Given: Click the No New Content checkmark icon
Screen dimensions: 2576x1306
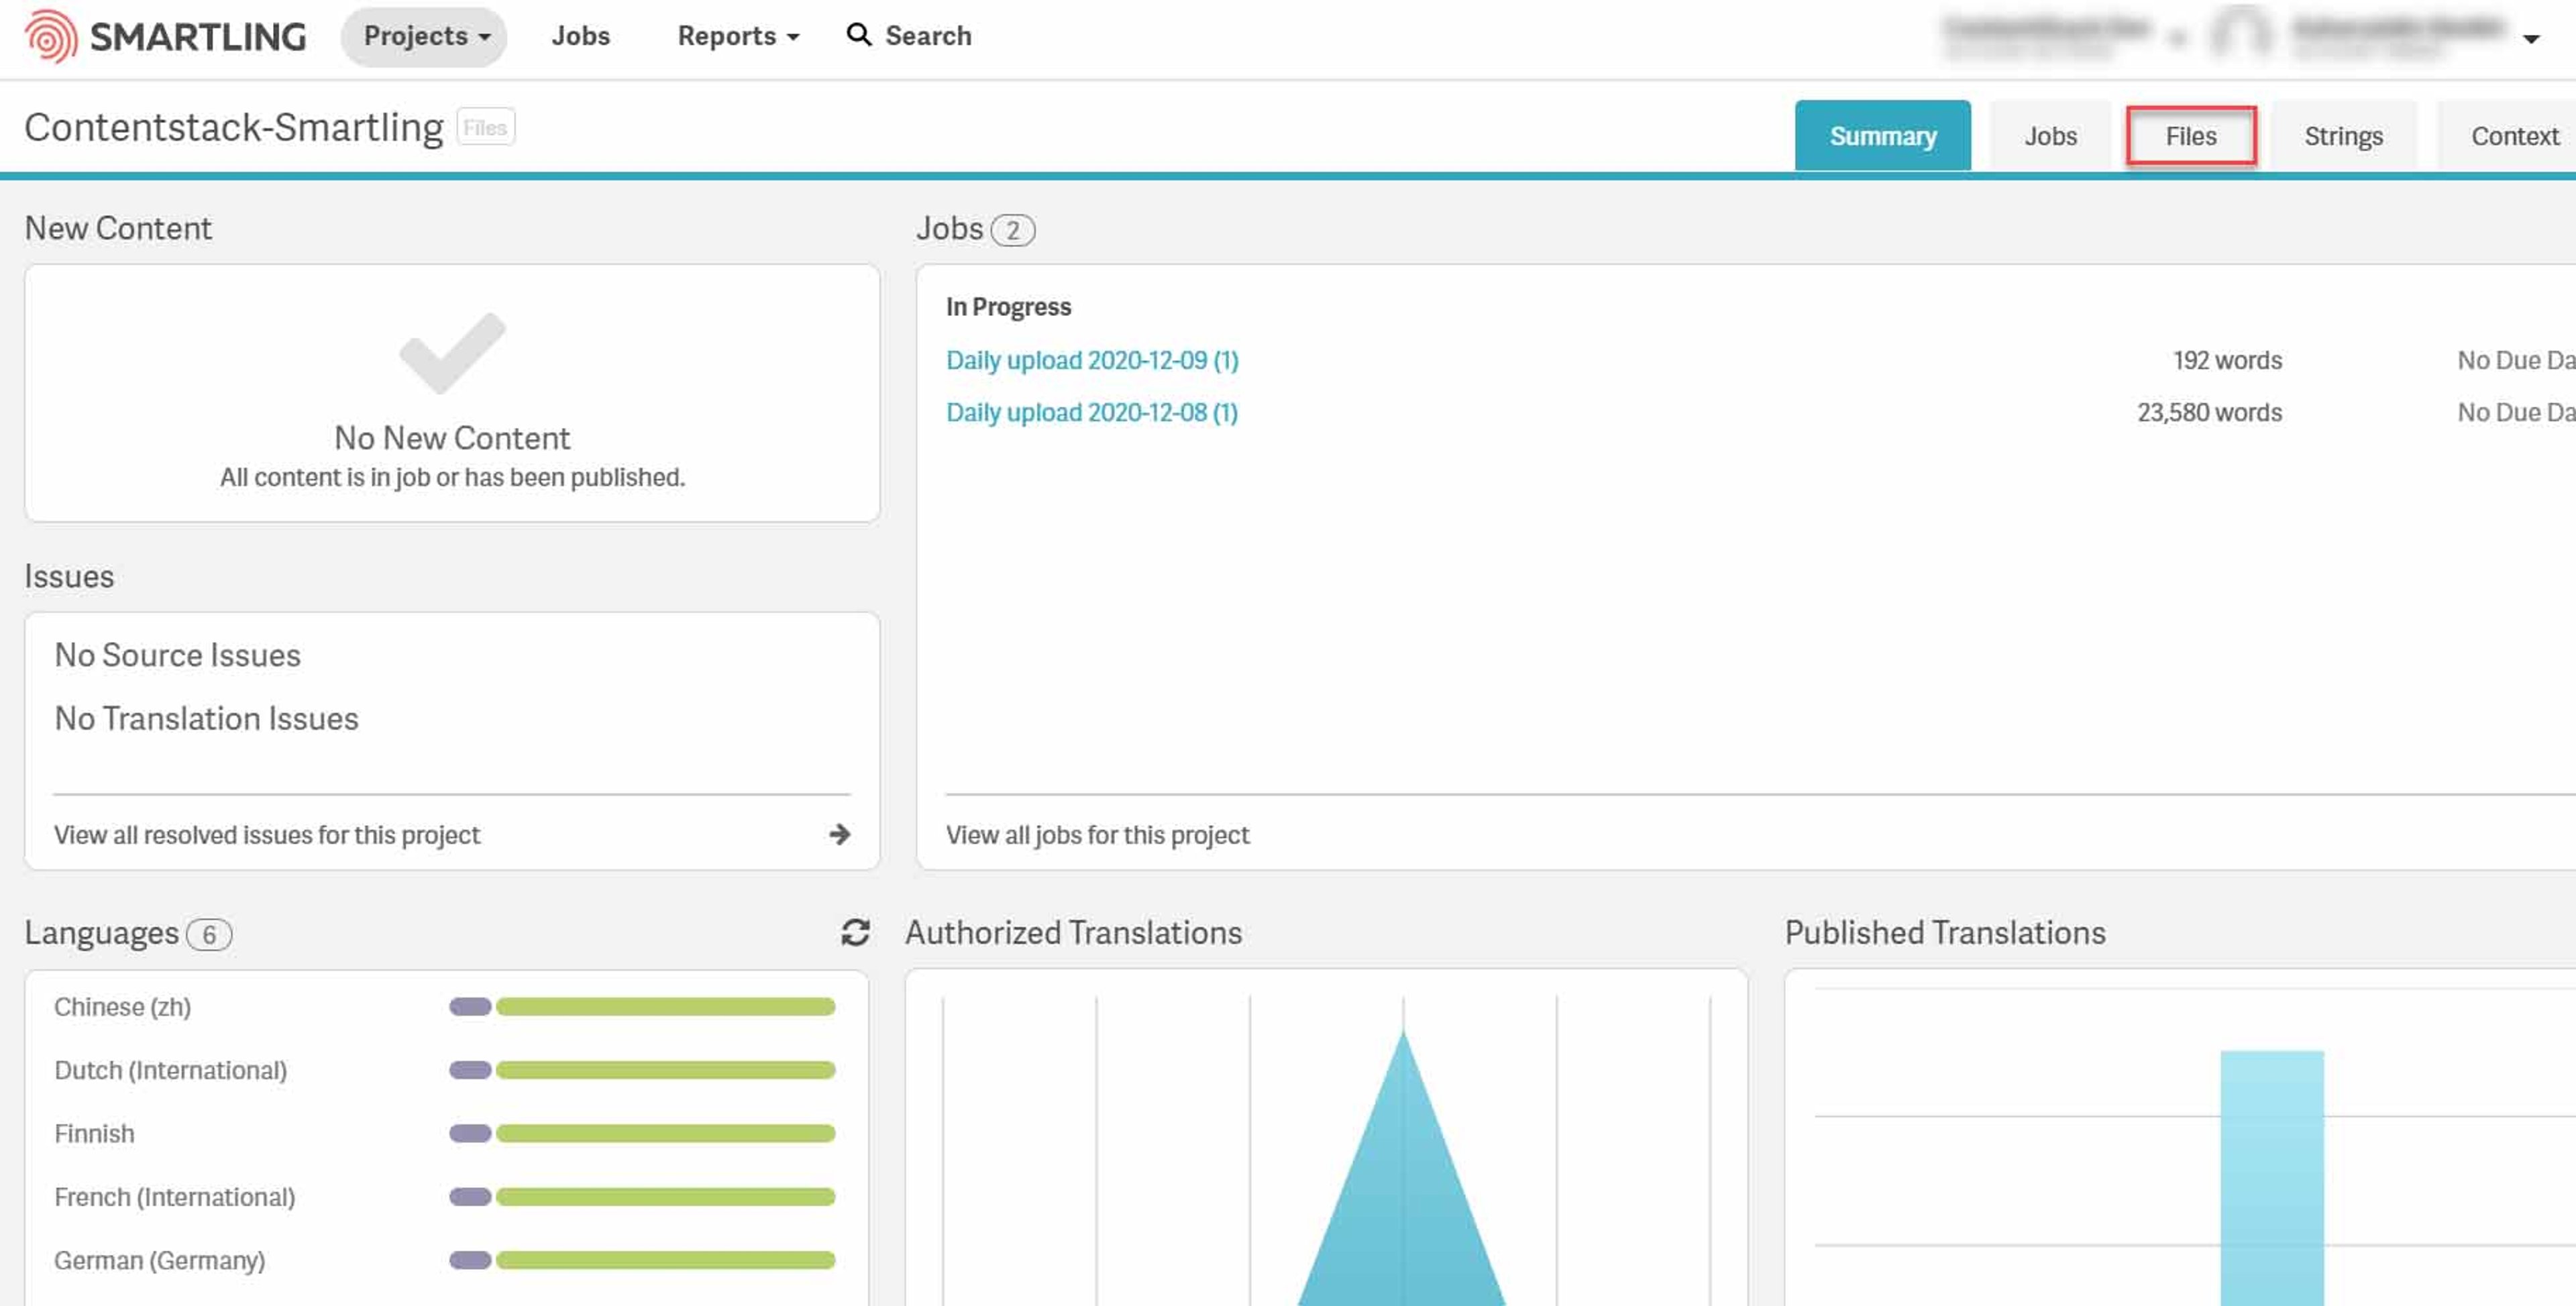Looking at the screenshot, I should coord(453,353).
